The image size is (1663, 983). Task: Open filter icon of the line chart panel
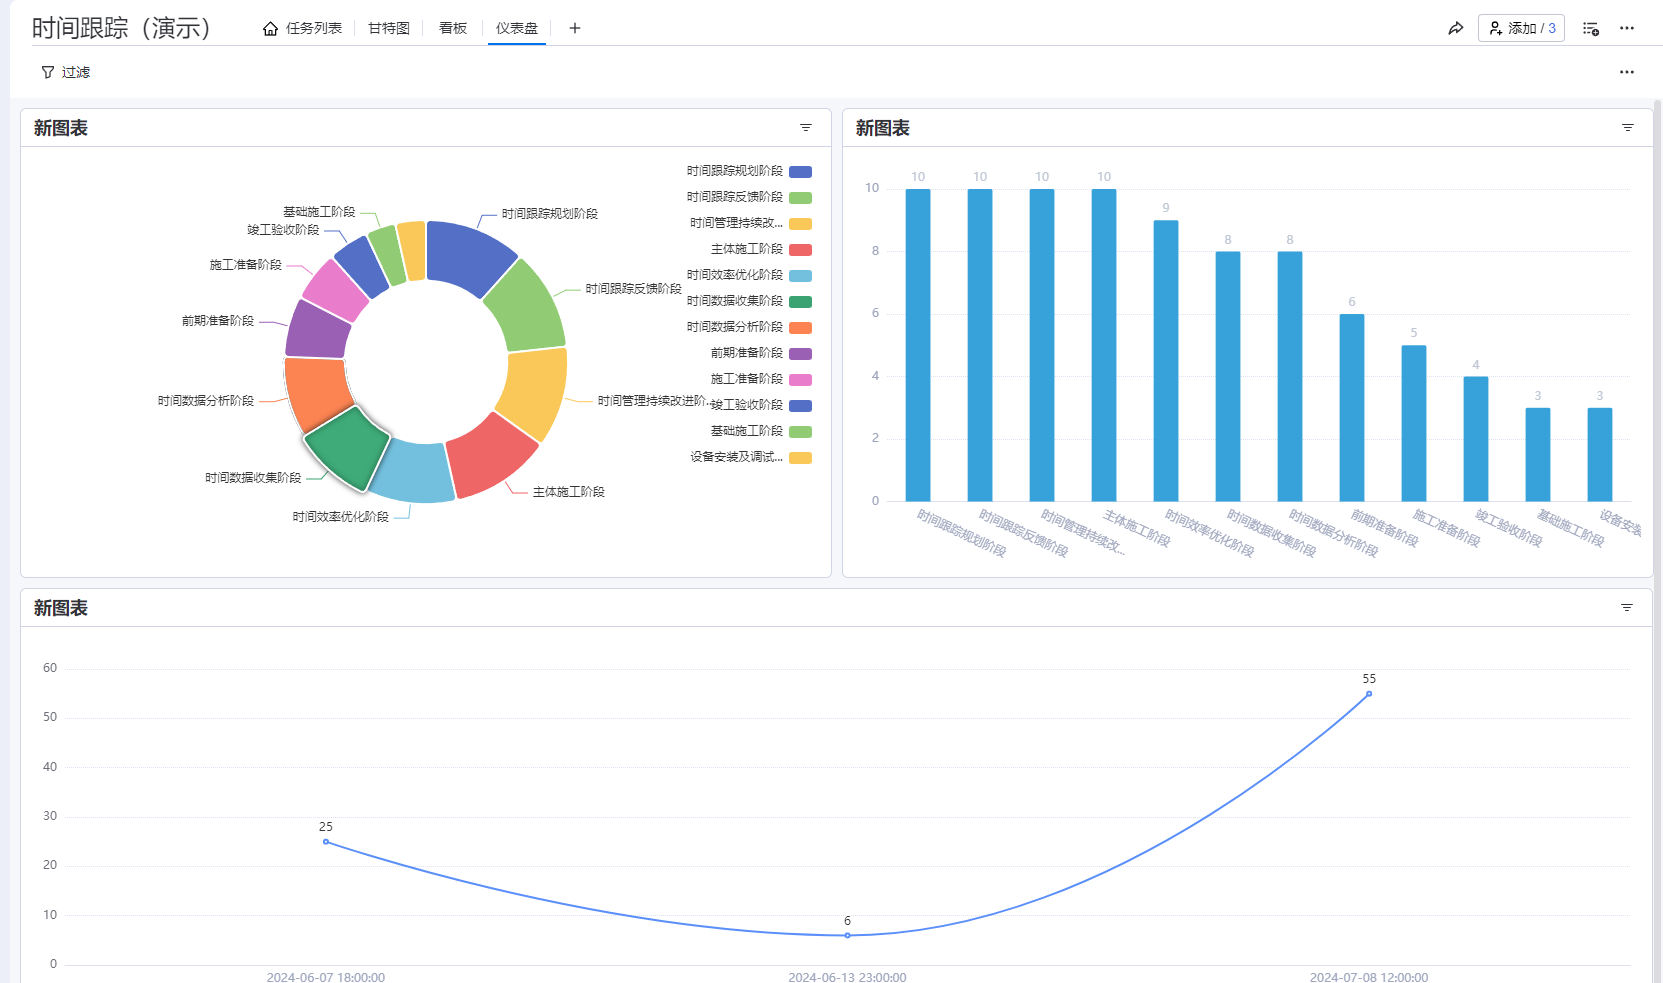point(1627,608)
